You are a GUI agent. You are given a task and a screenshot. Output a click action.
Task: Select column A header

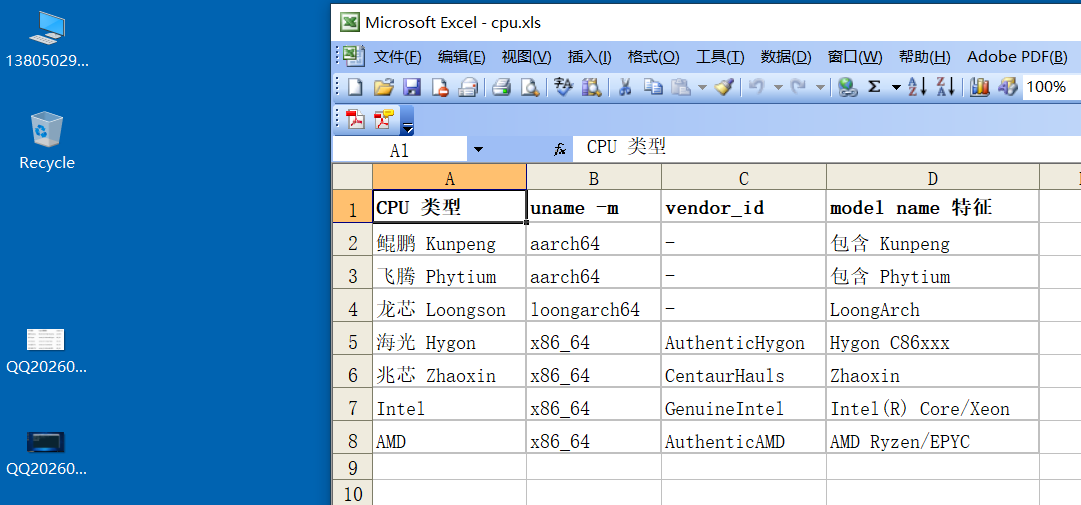click(x=449, y=179)
